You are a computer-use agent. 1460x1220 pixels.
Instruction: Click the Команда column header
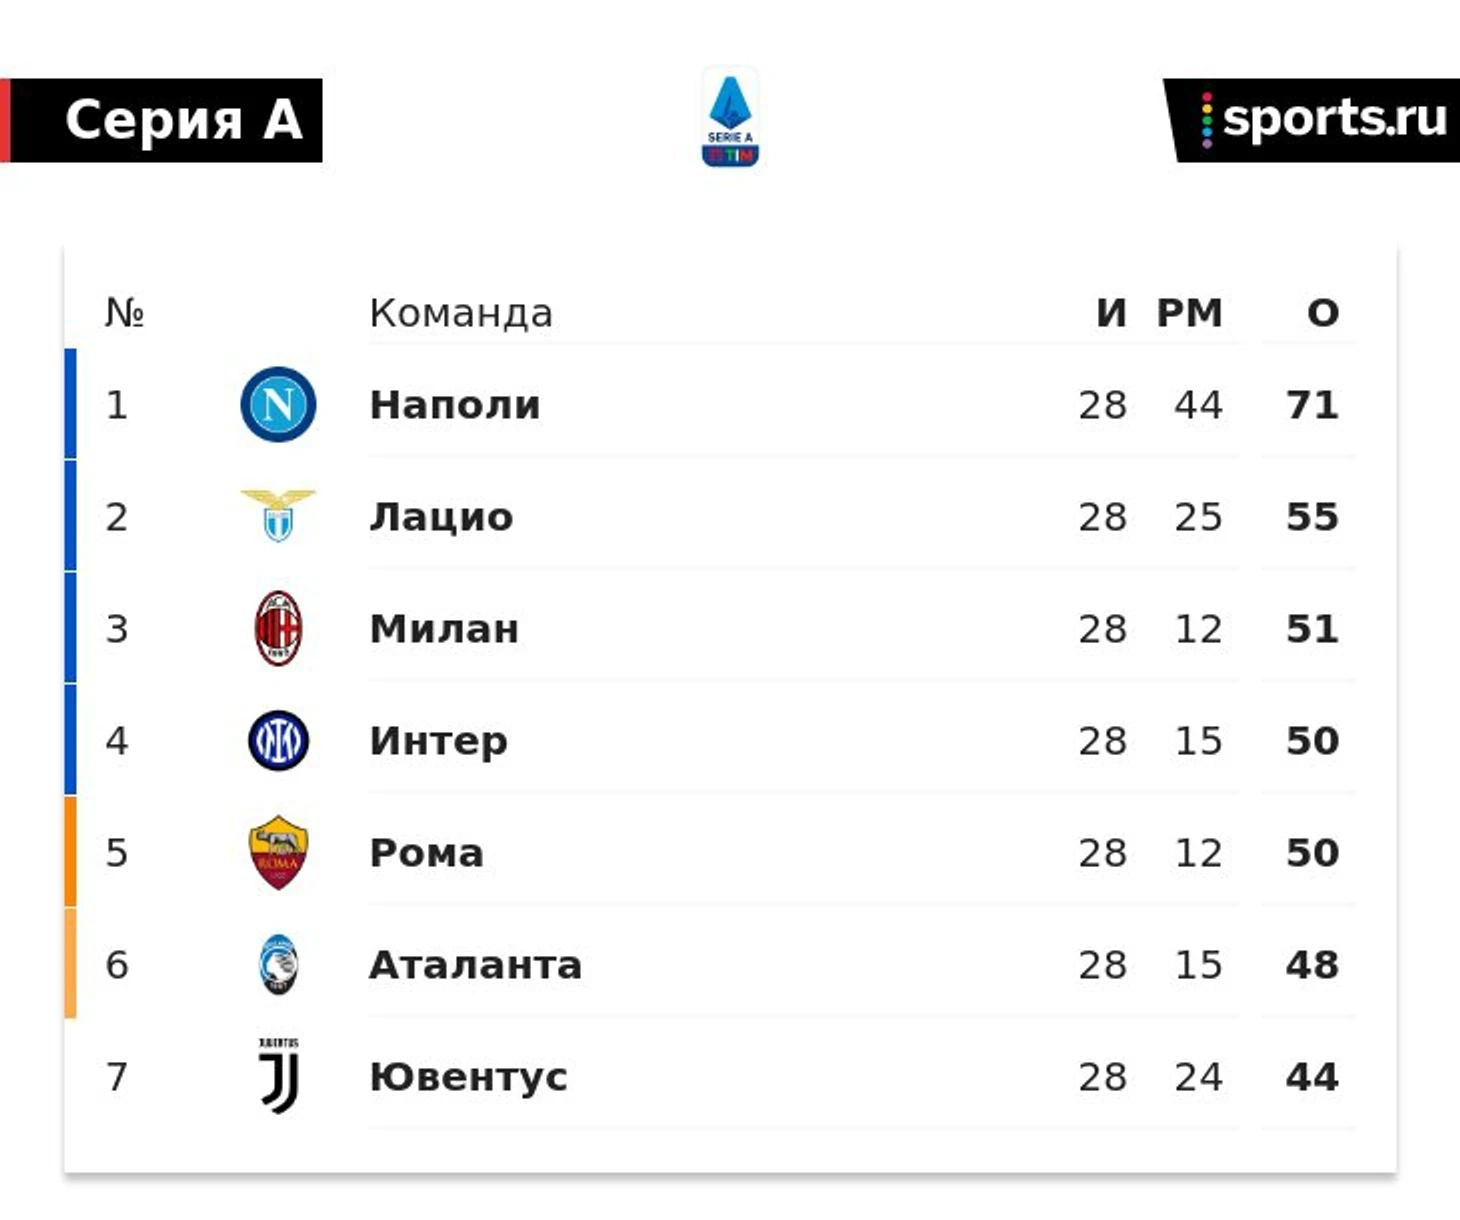pyautogui.click(x=461, y=313)
